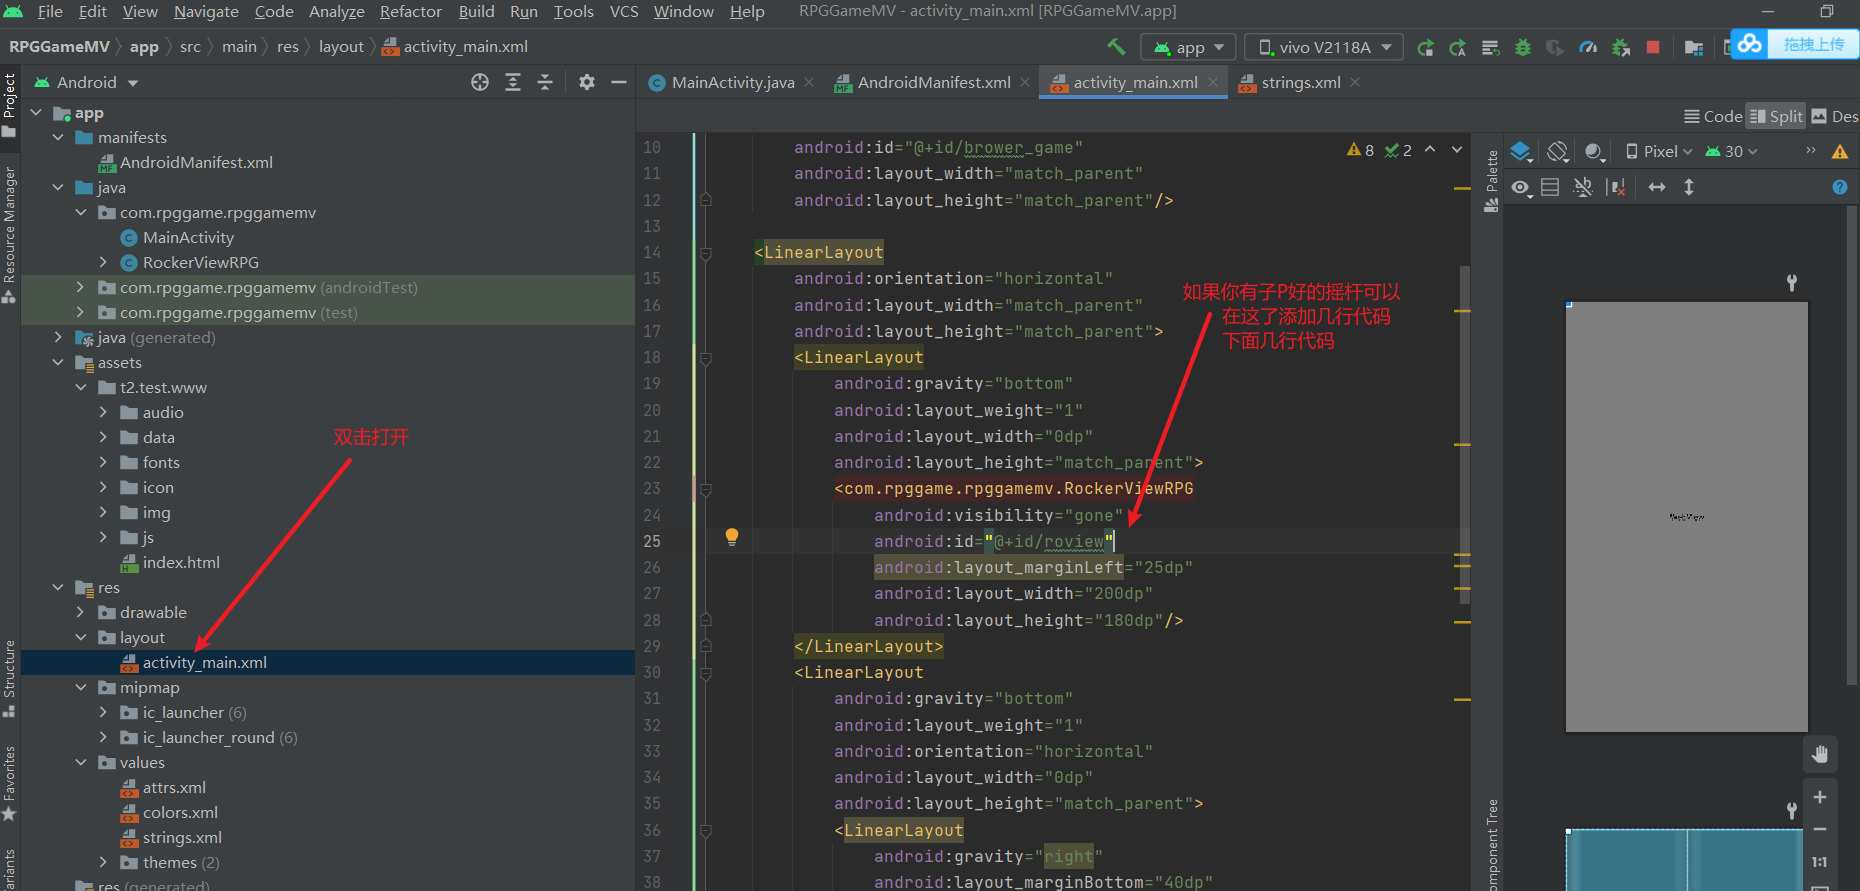The image size is (1860, 891).
Task: Open the app run configuration dropdown
Action: coord(1189,47)
